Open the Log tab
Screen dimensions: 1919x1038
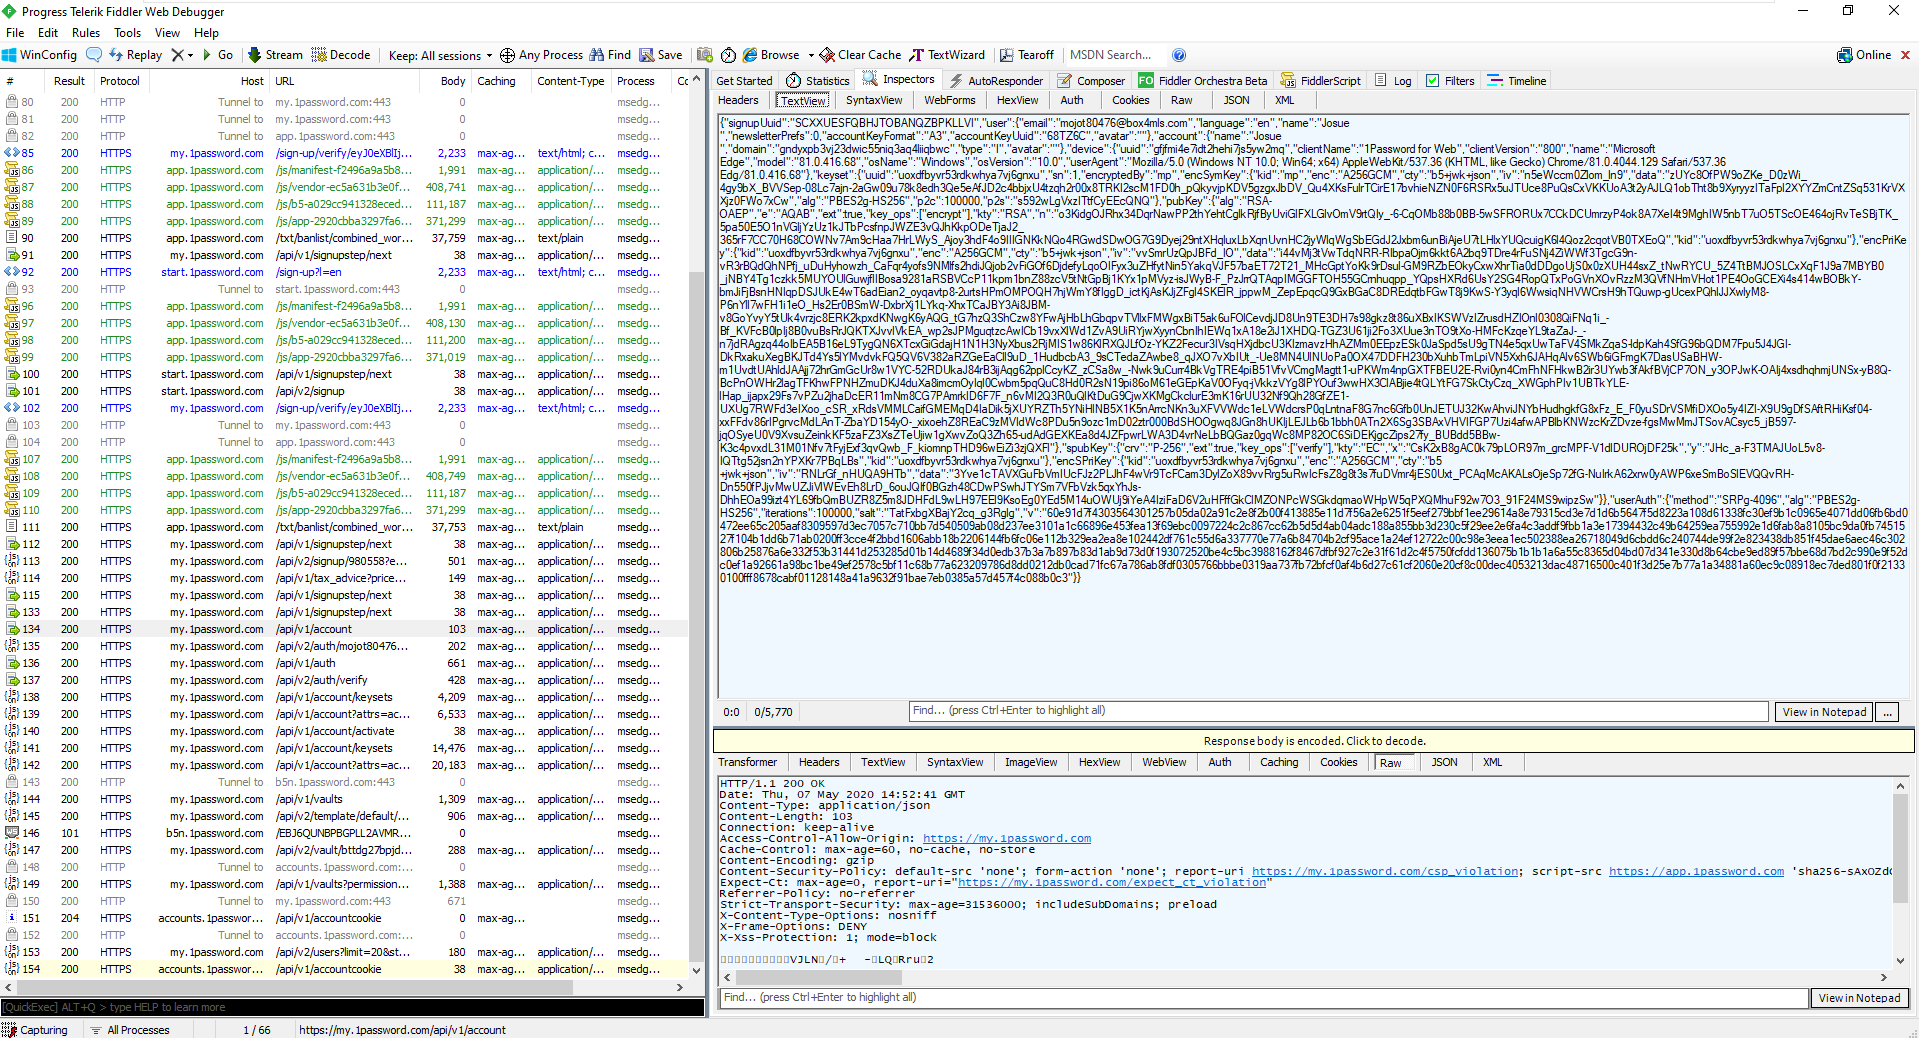(x=1393, y=81)
